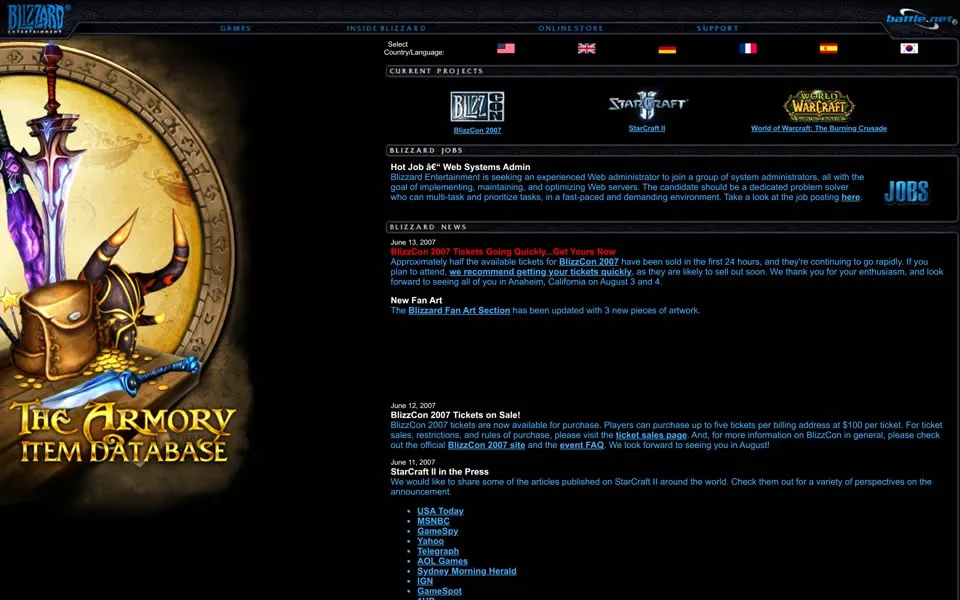The width and height of the screenshot is (960, 600).
Task: Open the GameSpot article link
Action: tap(440, 591)
